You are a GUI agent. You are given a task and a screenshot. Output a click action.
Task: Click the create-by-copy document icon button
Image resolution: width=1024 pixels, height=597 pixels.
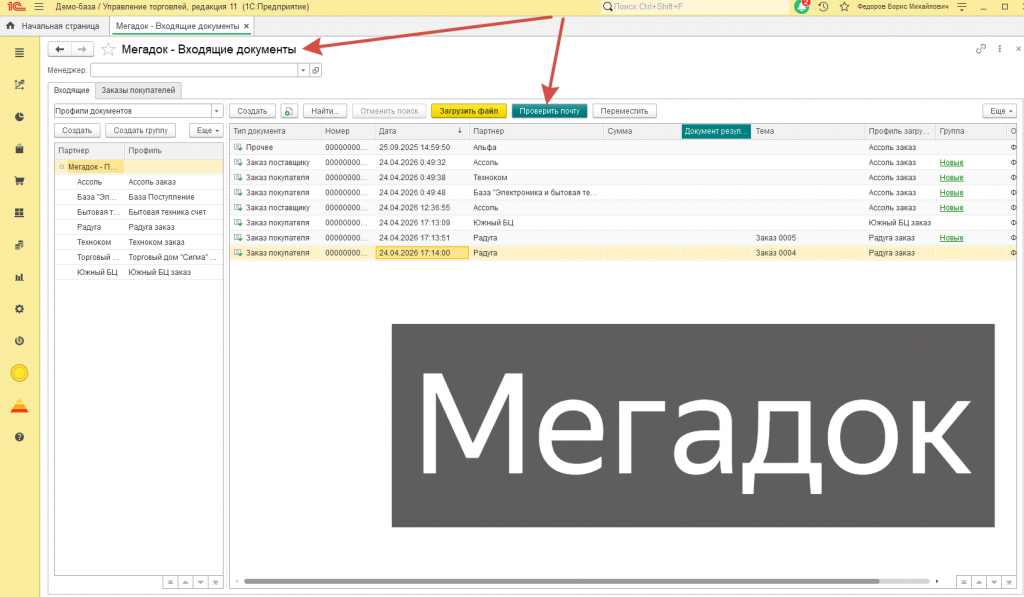coord(289,111)
